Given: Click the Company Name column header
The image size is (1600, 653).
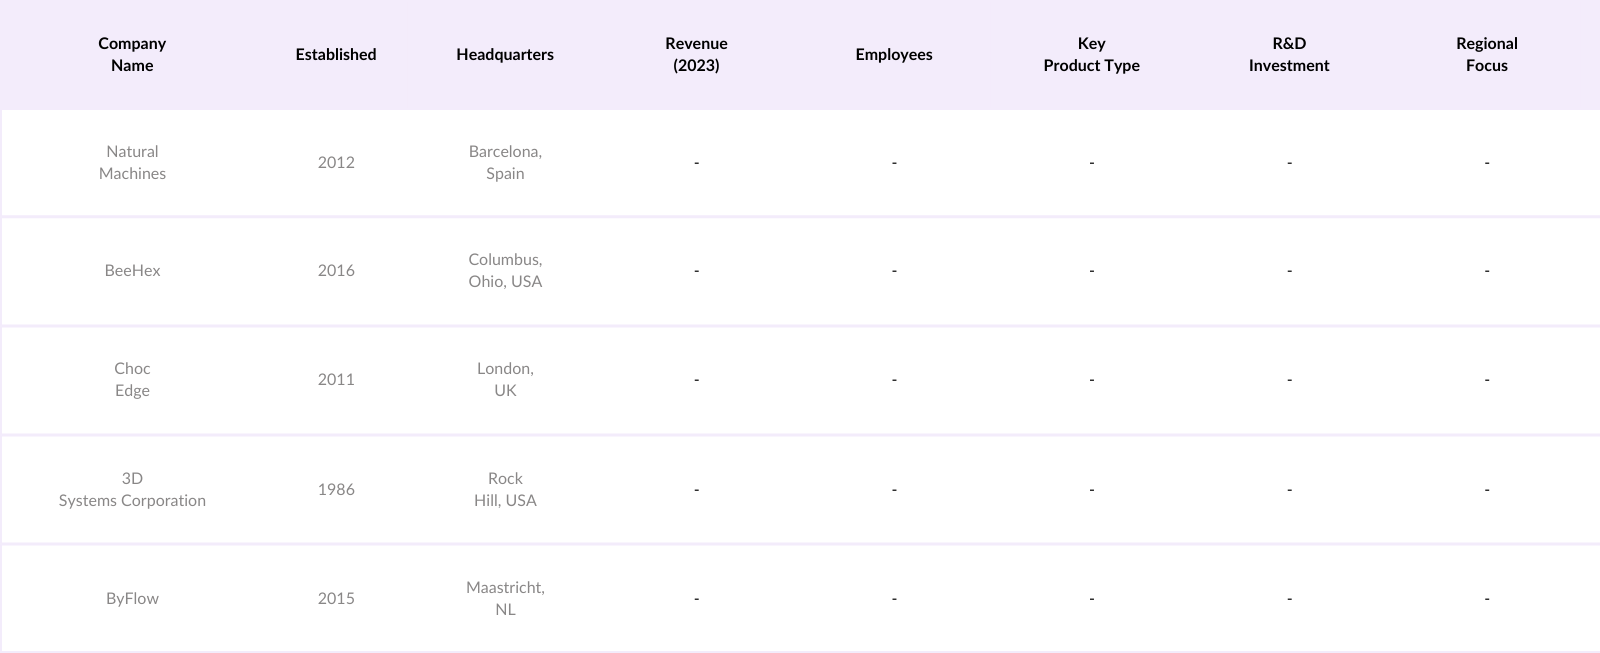Looking at the screenshot, I should point(132,54).
